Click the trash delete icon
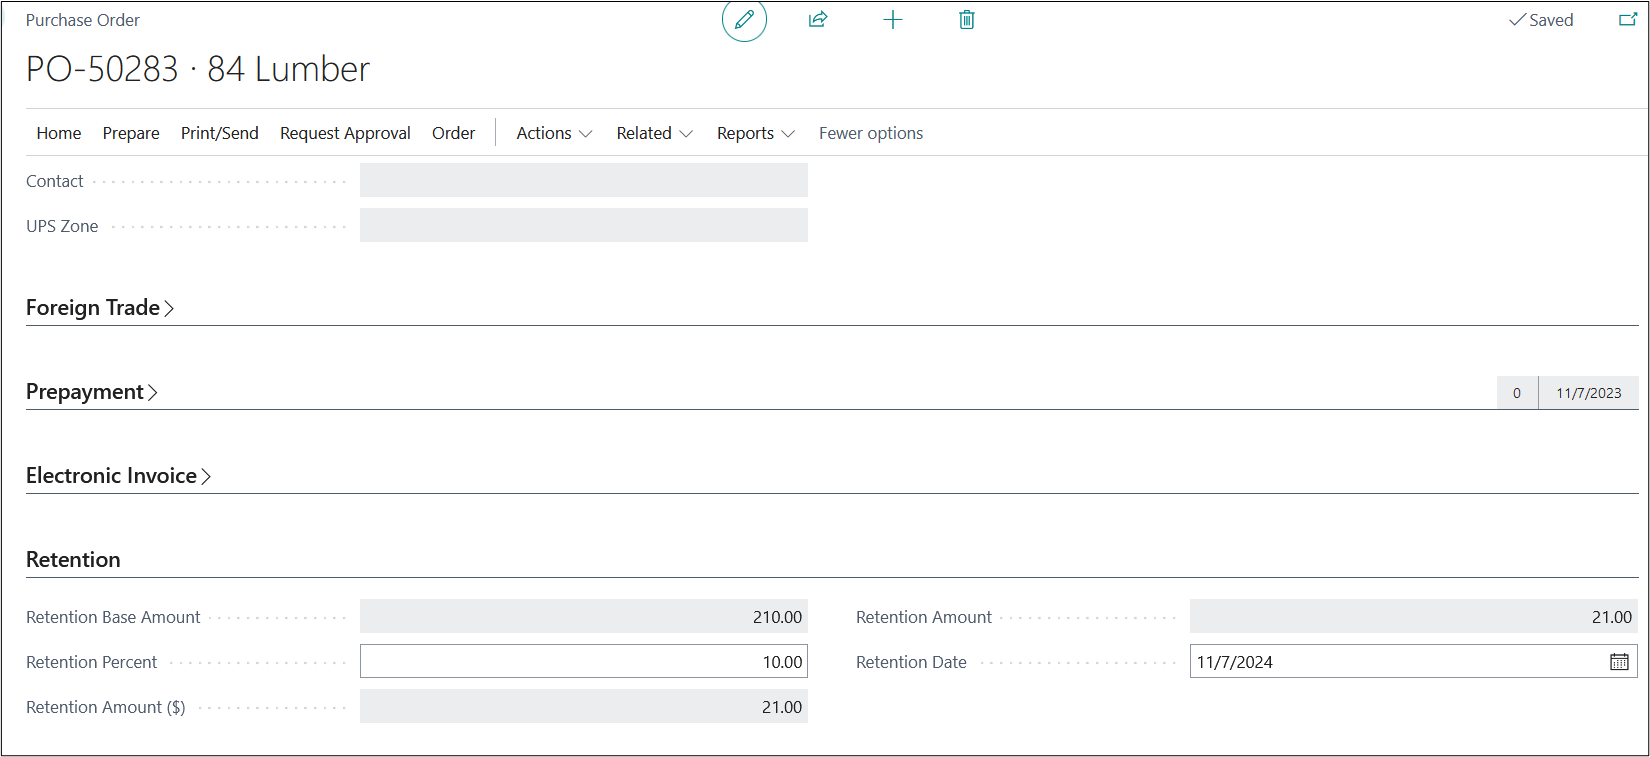 coord(966,20)
